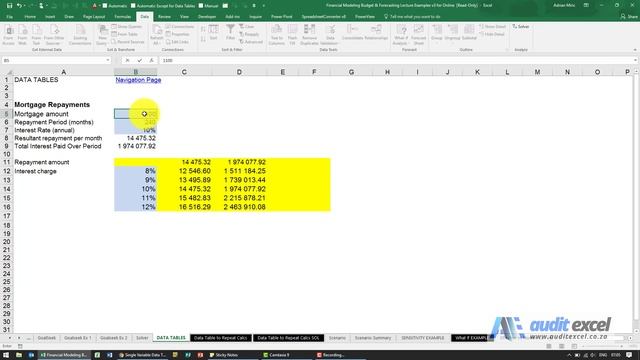
Task: Collapse the ribbon using the arrow
Action: (635, 50)
